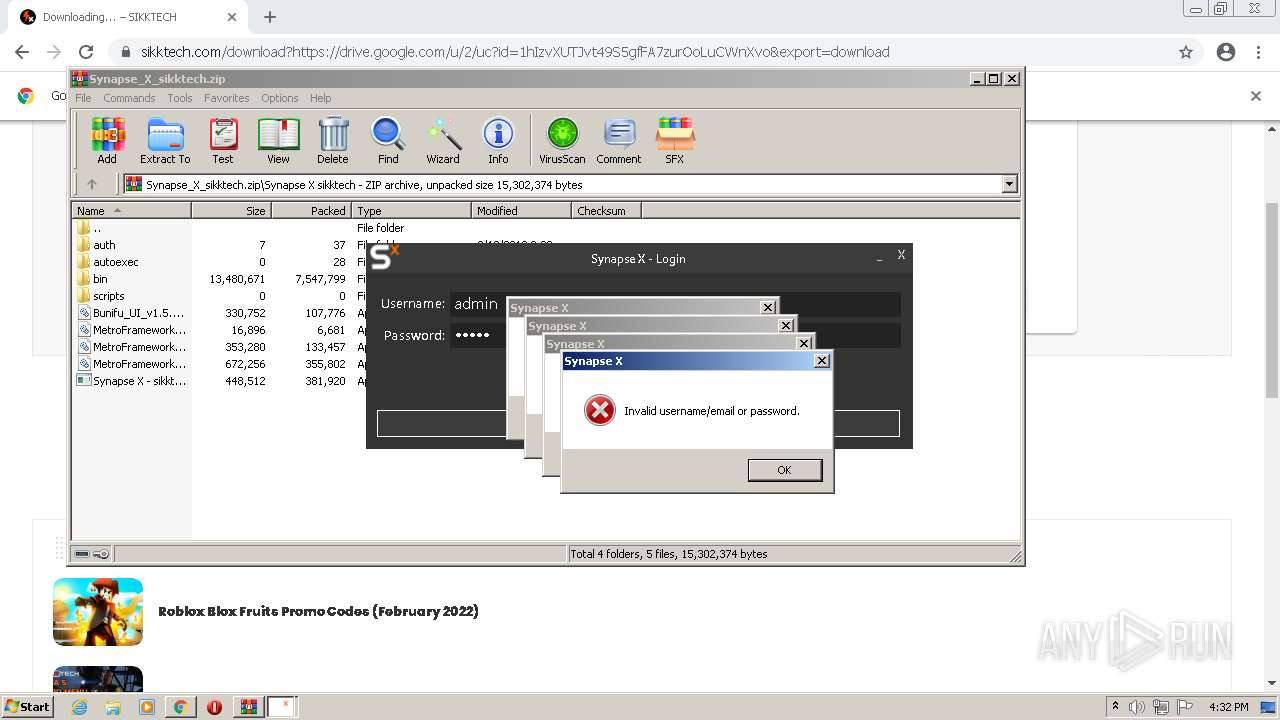1280x720 pixels.
Task: Click the Windows Start button
Action: (x=28, y=707)
